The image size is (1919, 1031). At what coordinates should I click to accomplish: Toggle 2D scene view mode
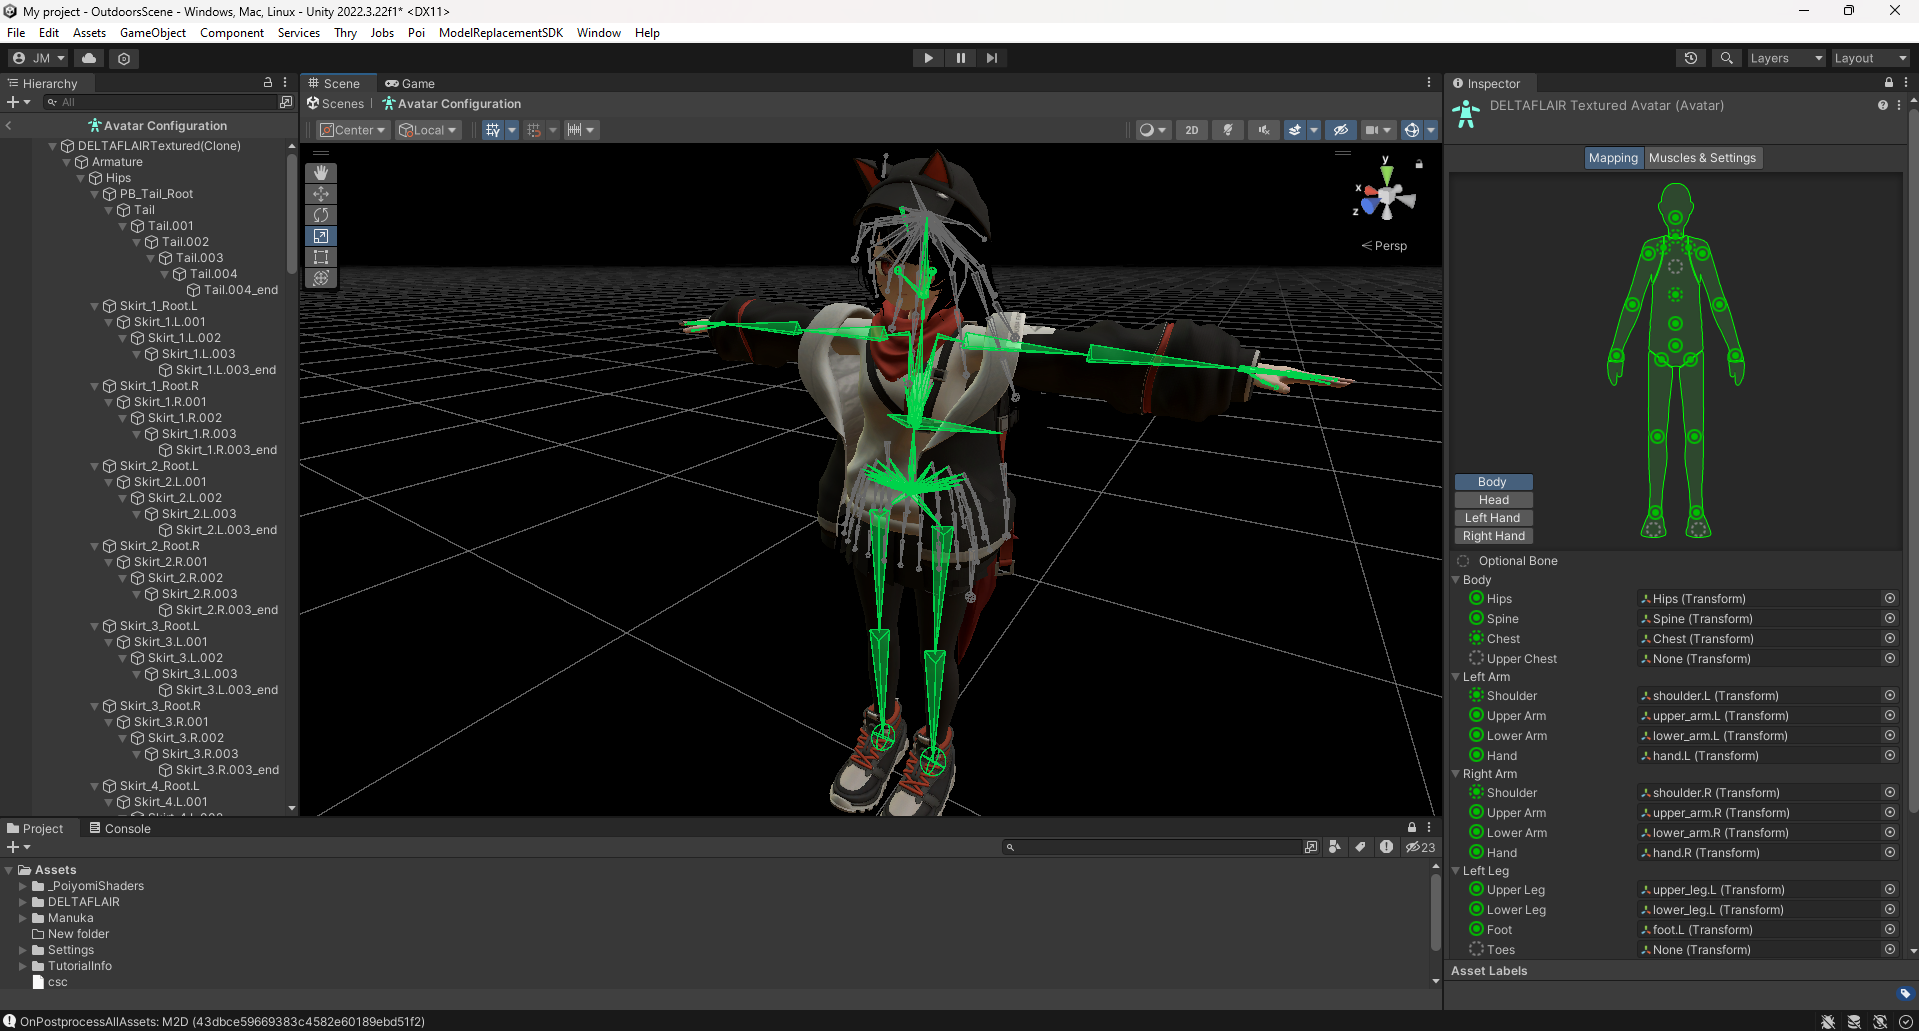(1191, 130)
